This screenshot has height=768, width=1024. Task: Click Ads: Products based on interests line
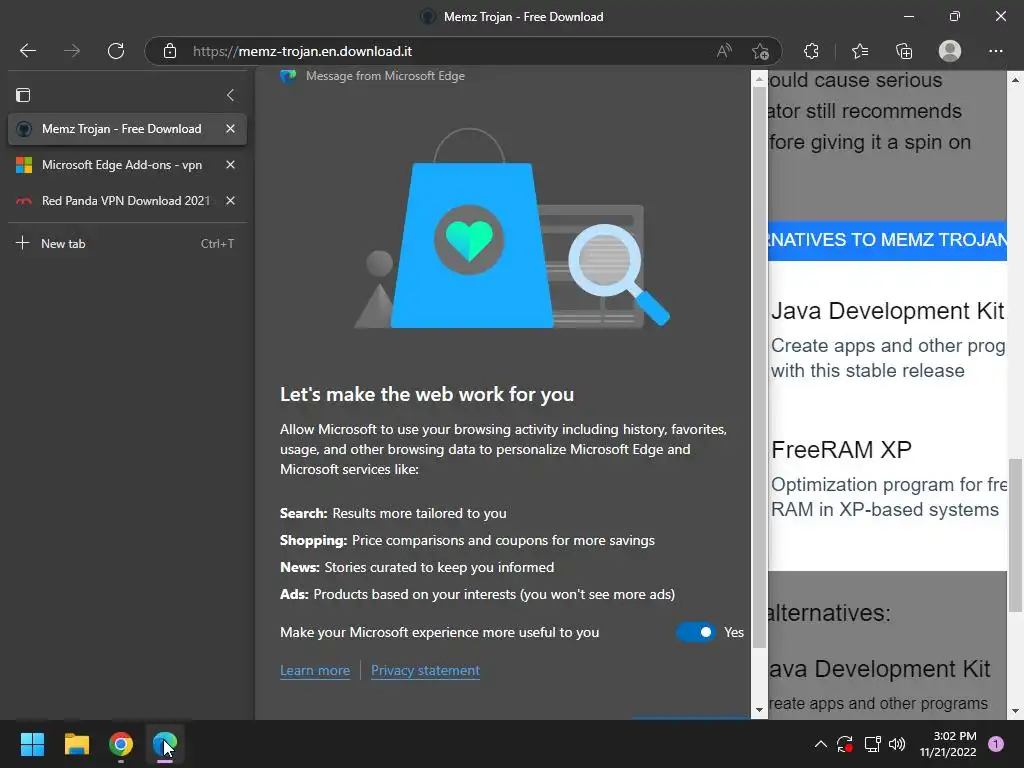pos(477,594)
